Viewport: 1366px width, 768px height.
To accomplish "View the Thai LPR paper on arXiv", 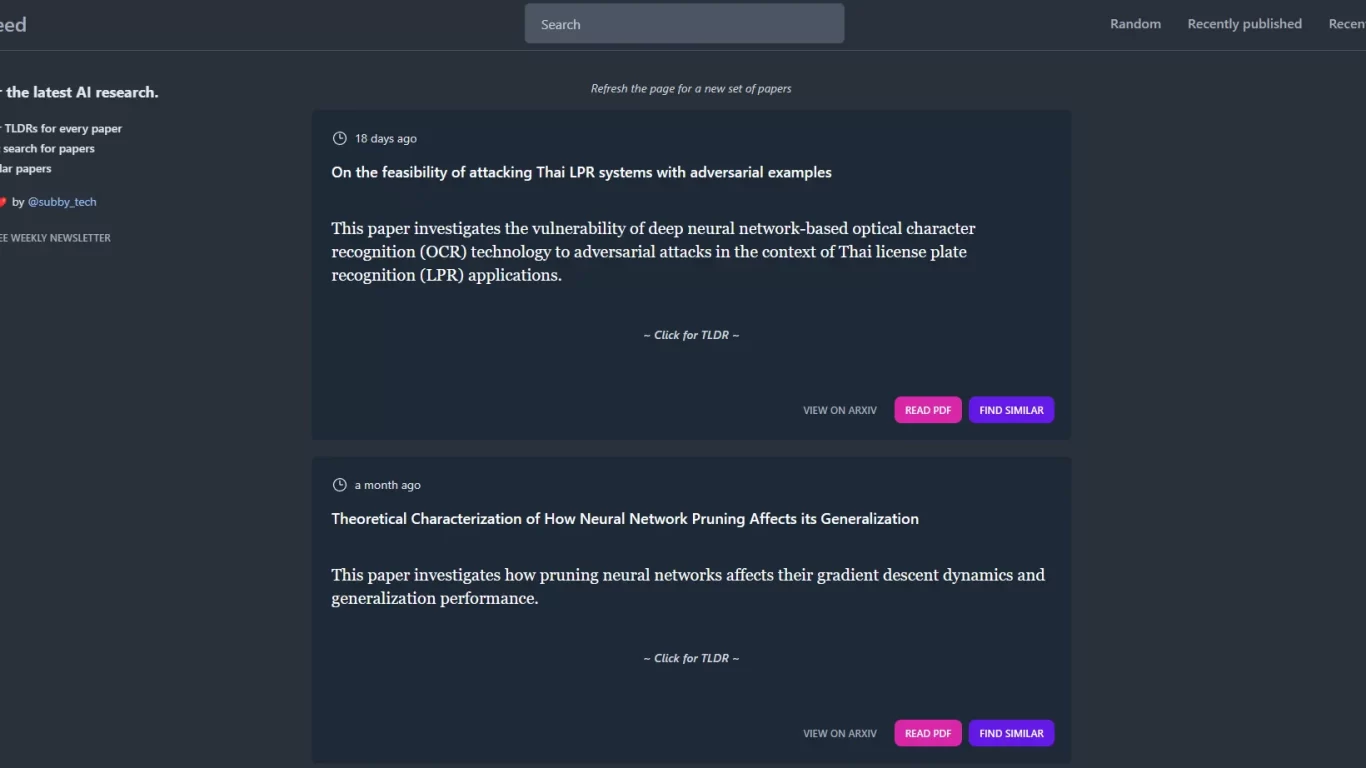I will [839, 410].
